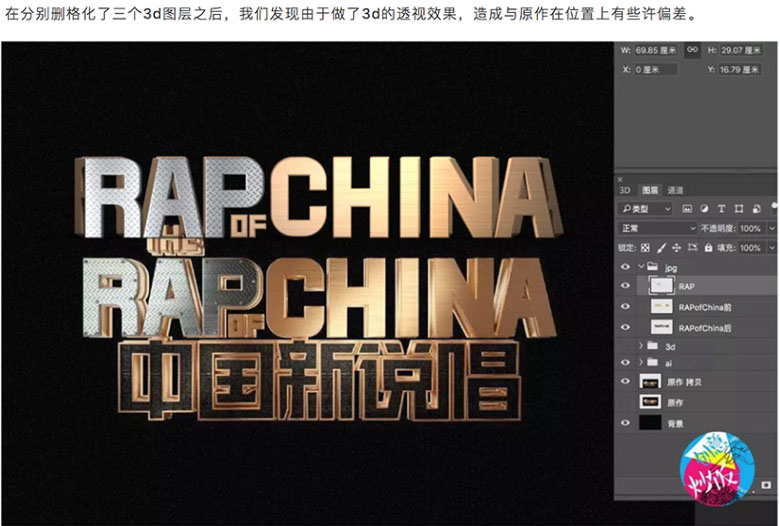Lock image pixels brush icon
The image size is (780, 526).
click(661, 247)
